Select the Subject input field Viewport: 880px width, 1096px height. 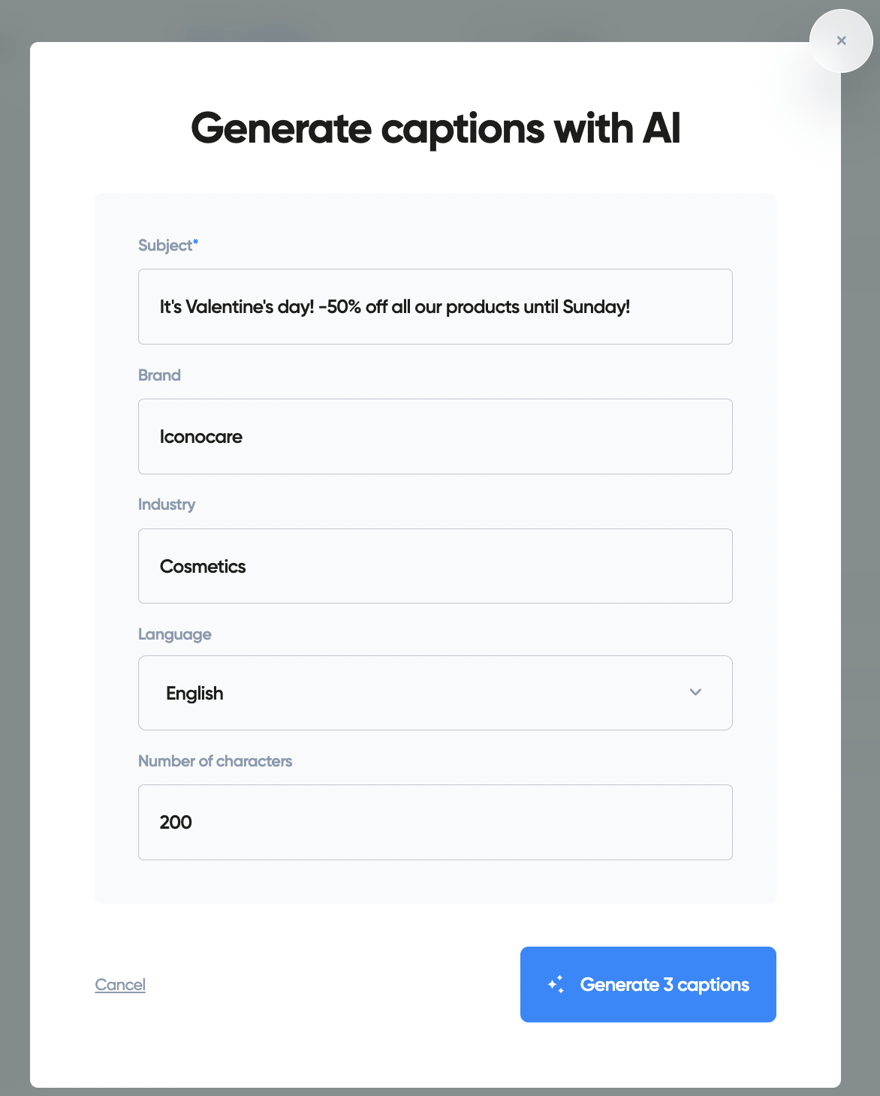[x=435, y=306]
